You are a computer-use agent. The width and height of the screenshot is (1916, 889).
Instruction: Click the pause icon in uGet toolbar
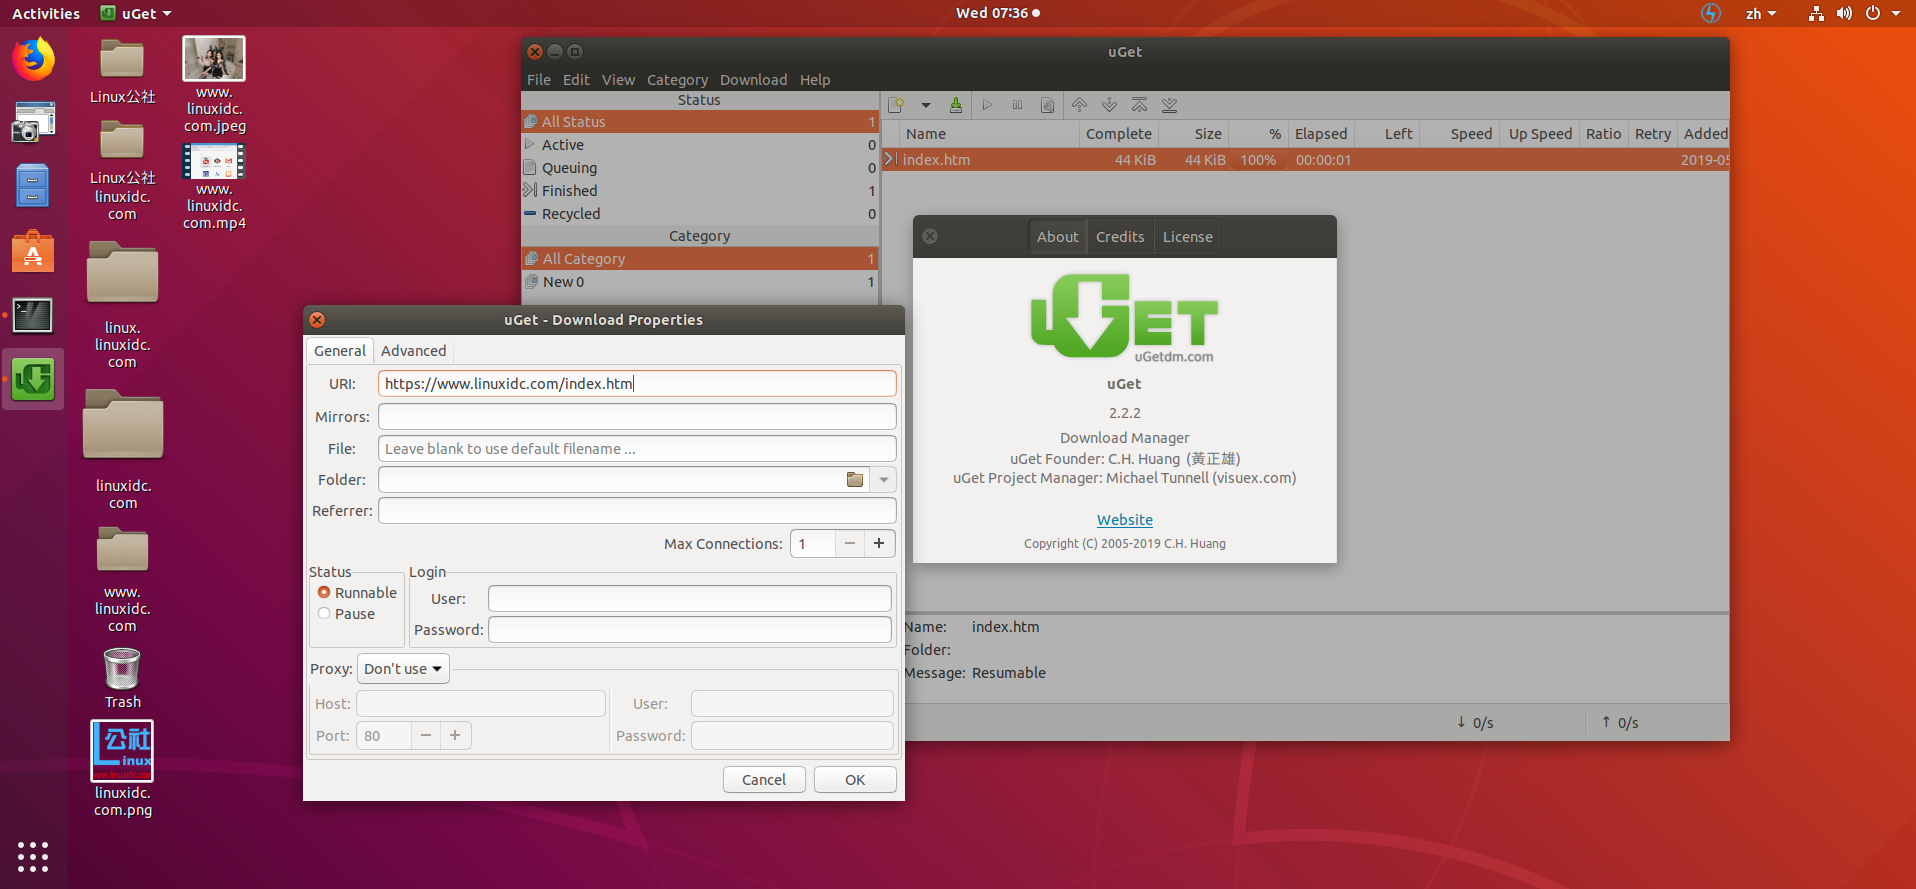coord(1017,105)
